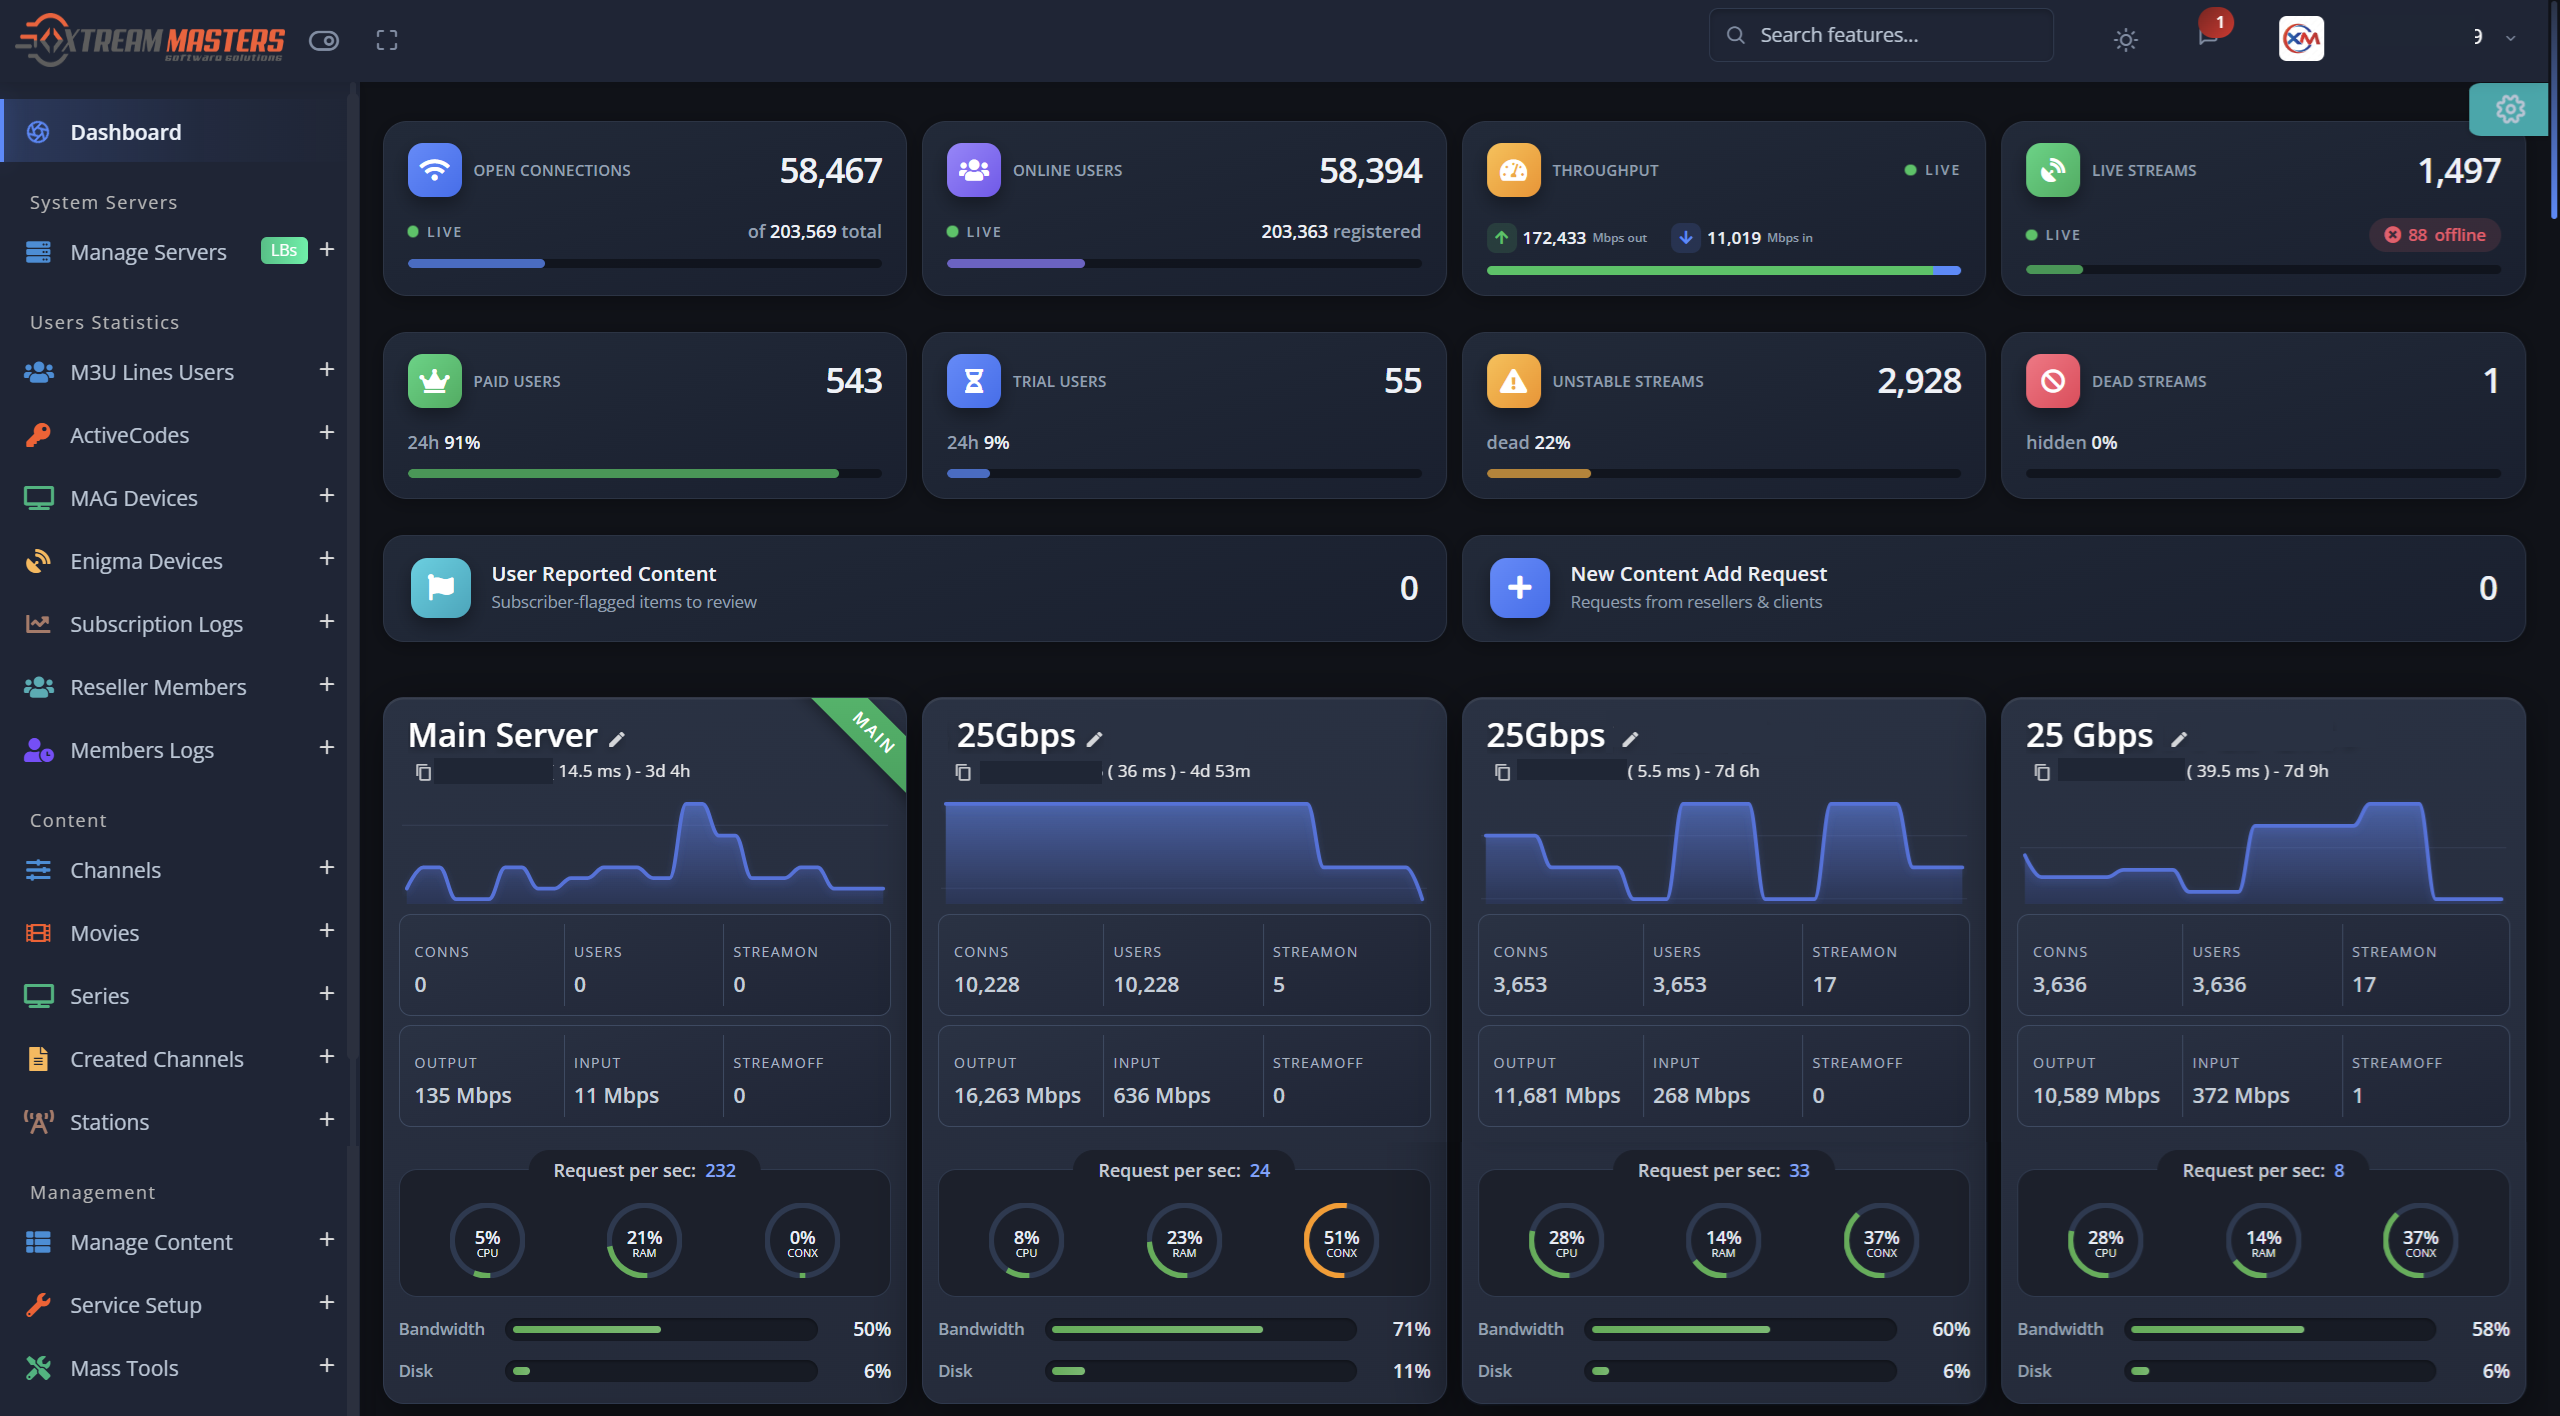2560x1416 pixels.
Task: Click Throughput progress bar
Action: (x=1723, y=270)
